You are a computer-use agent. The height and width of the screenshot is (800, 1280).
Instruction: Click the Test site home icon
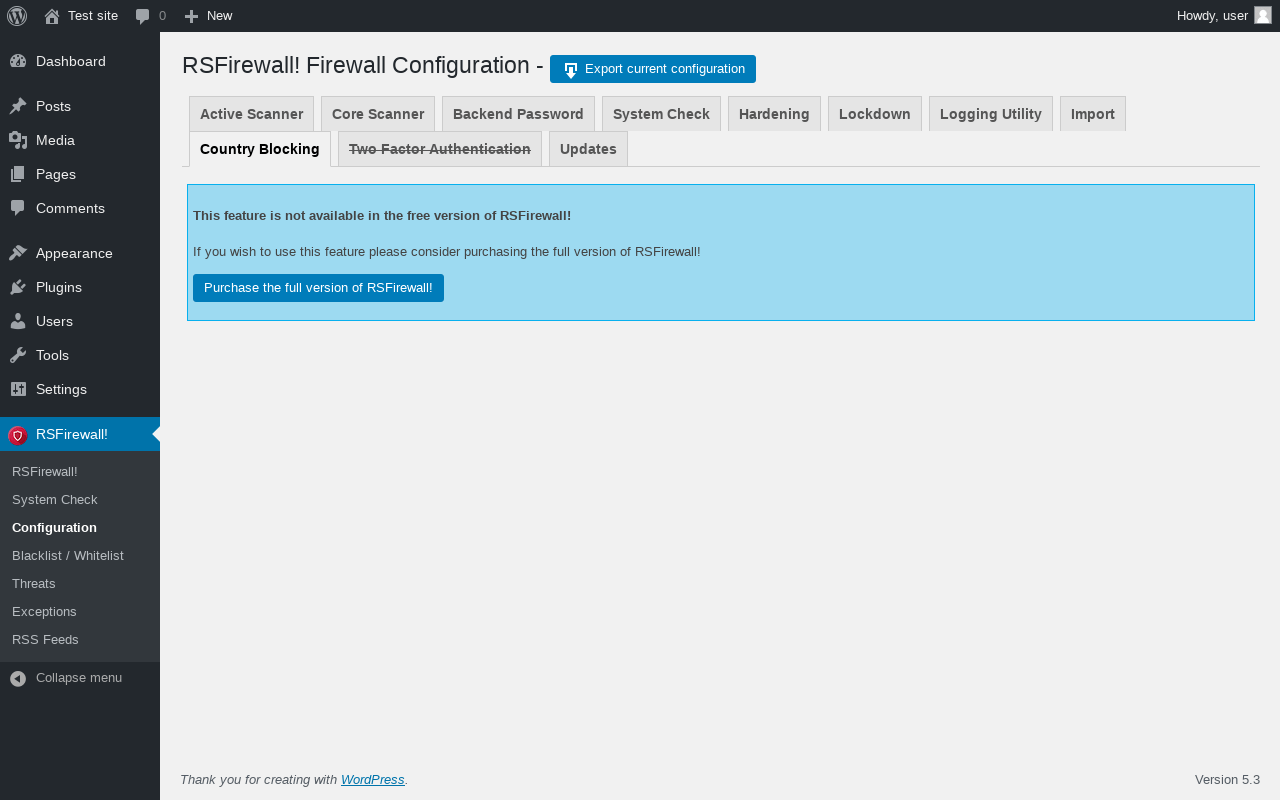point(52,16)
